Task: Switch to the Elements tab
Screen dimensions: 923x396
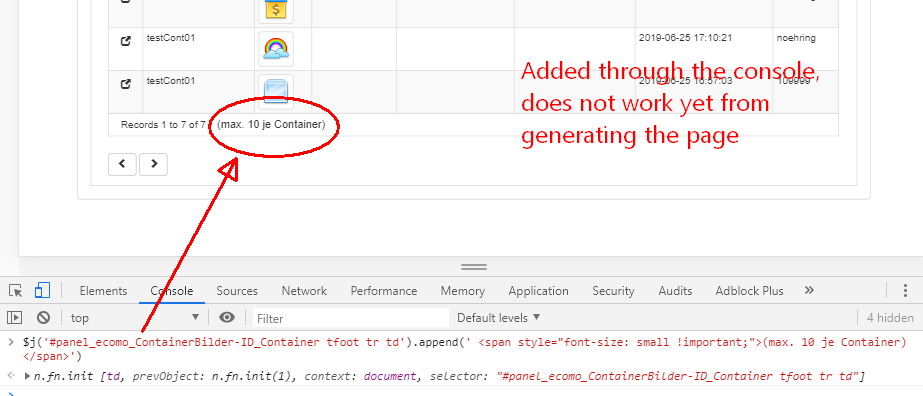Action: [103, 291]
